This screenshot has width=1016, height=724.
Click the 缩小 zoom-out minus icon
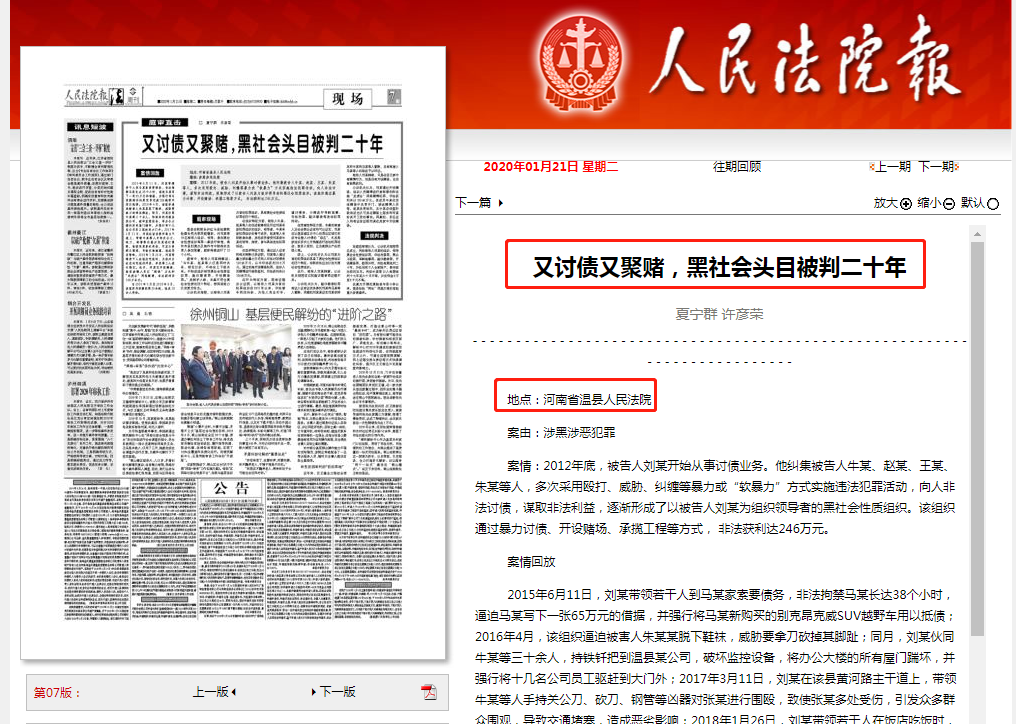(949, 204)
